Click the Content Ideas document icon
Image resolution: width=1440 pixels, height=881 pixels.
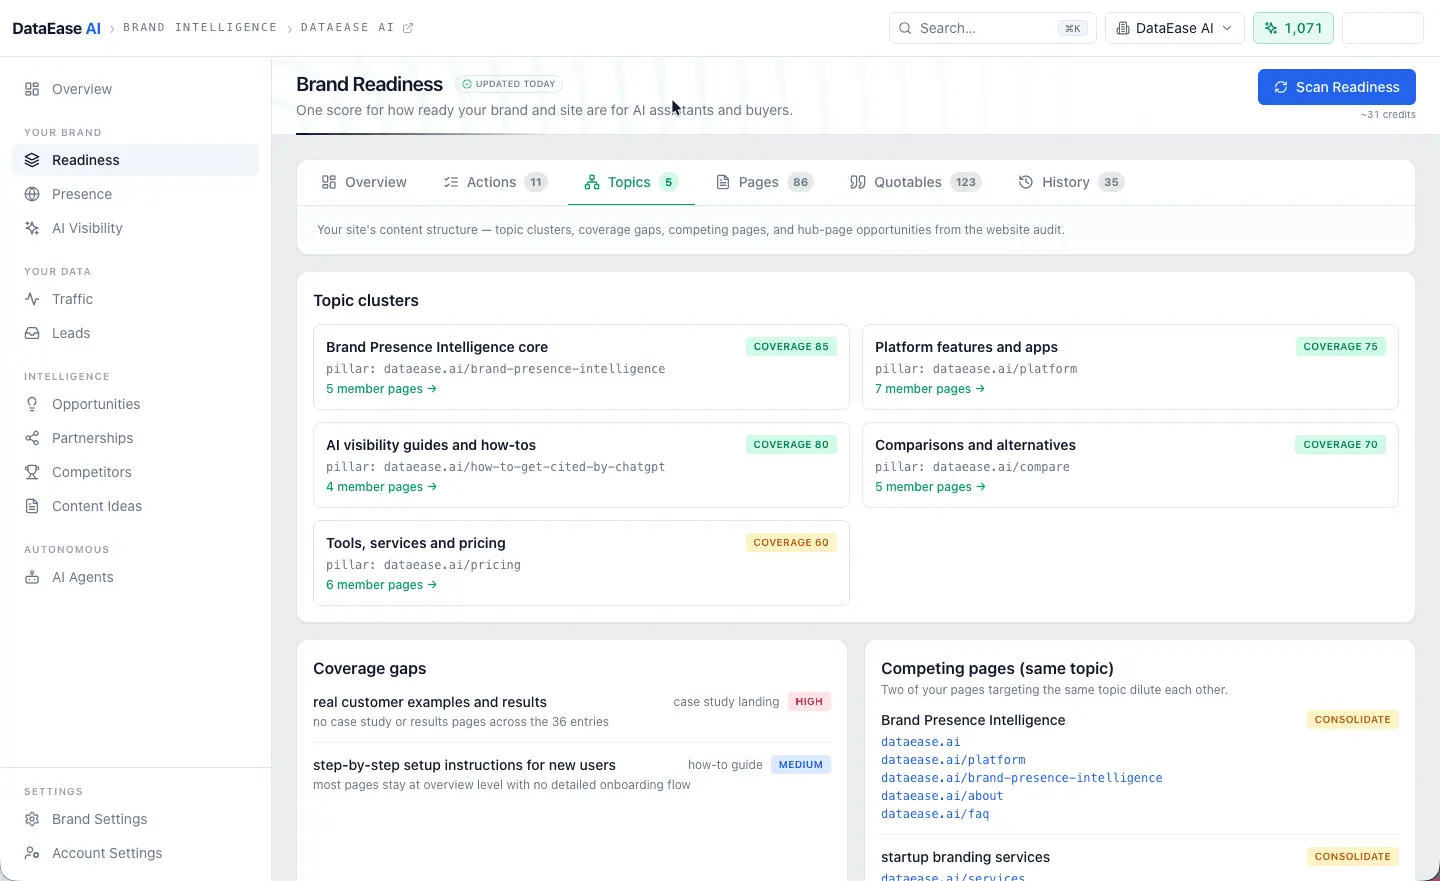click(32, 506)
